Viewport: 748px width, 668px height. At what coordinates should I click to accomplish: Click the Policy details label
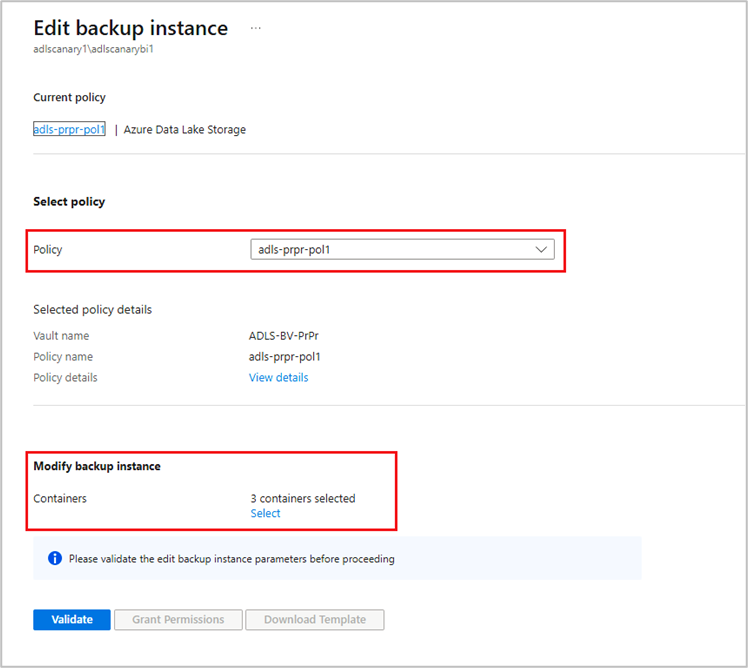pos(65,377)
